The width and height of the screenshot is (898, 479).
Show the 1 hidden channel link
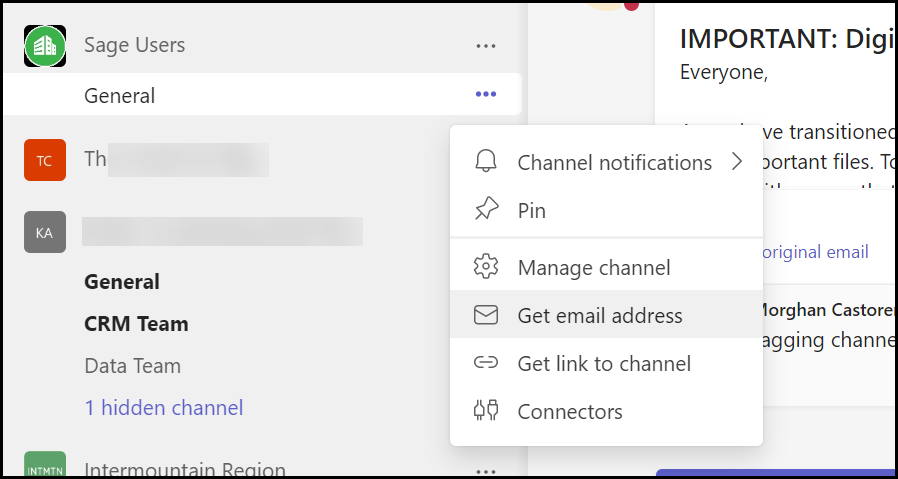click(x=164, y=407)
